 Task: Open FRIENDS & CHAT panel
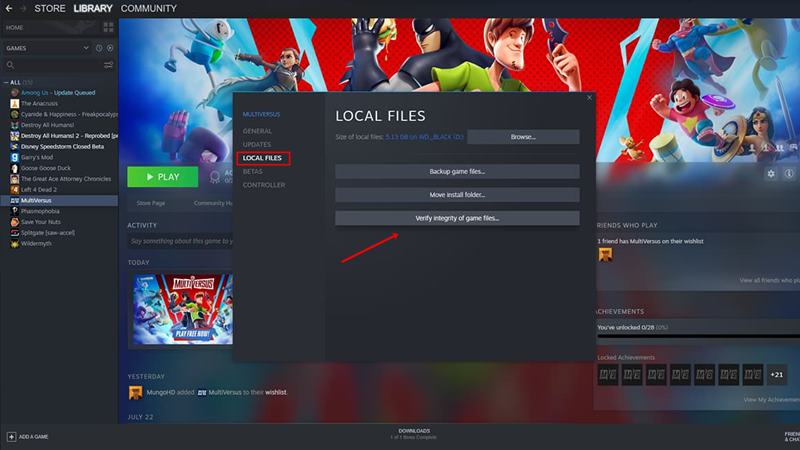pos(792,437)
